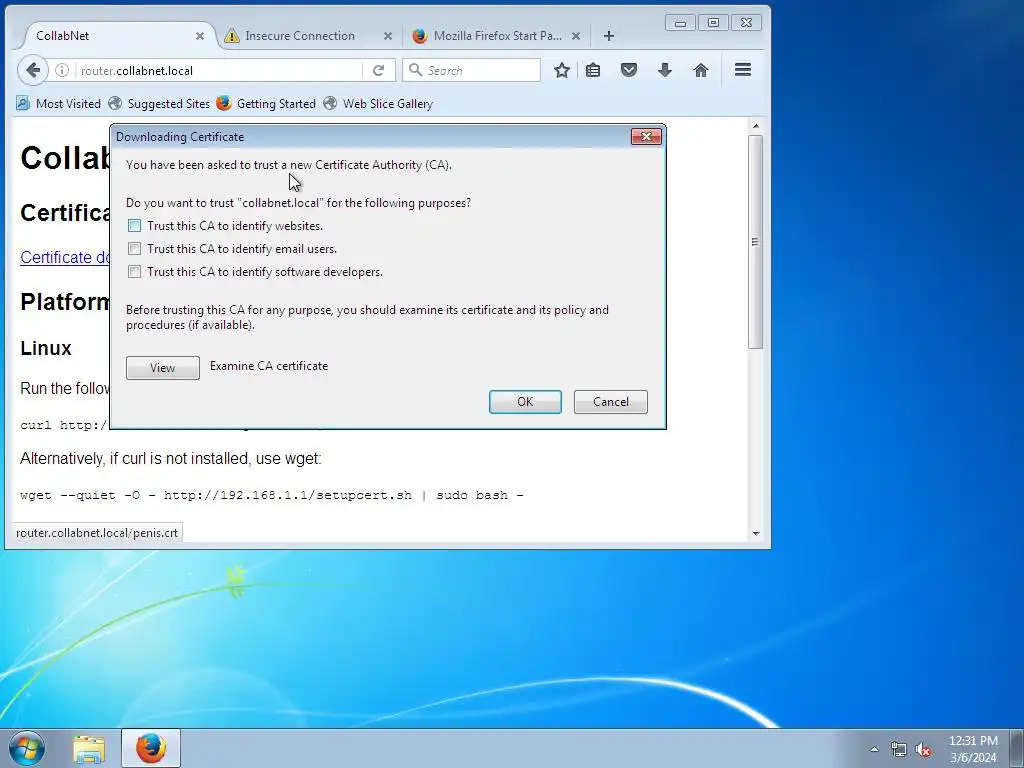The image size is (1024, 768).
Task: Show hidden tray icons arrow
Action: point(874,749)
